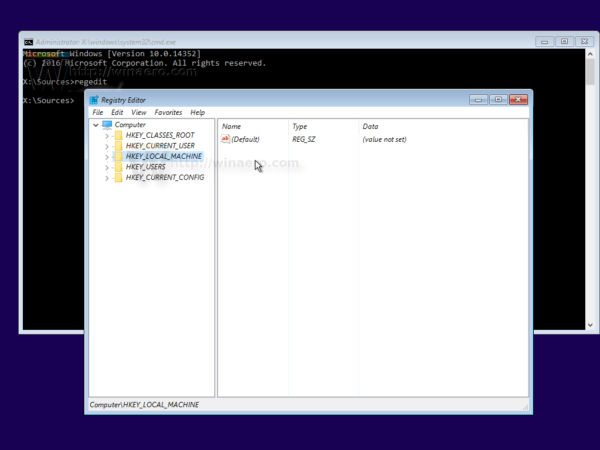Open the Help menu in Registry Editor
Viewport: 600px width, 450px height.
click(x=197, y=112)
